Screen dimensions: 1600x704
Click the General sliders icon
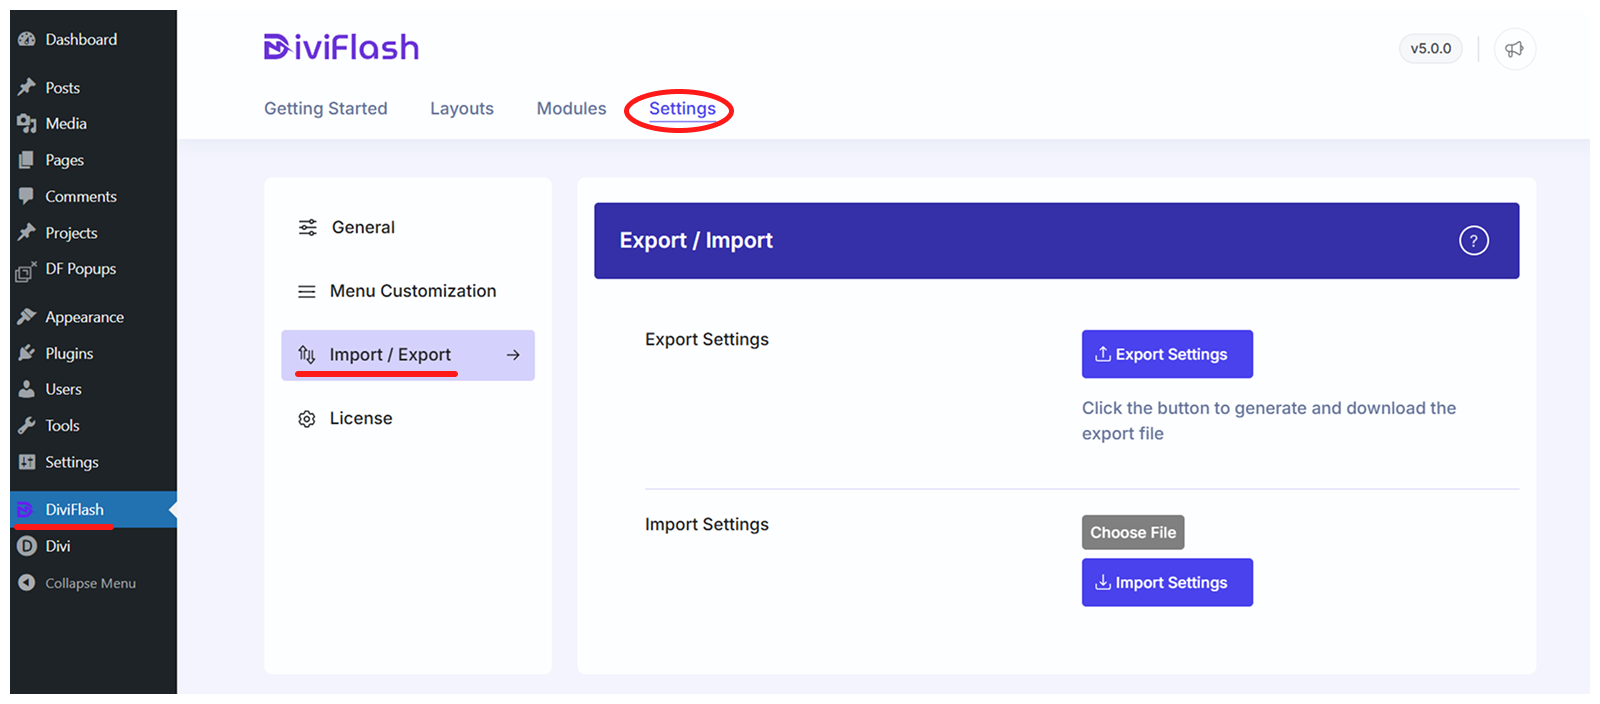[308, 228]
